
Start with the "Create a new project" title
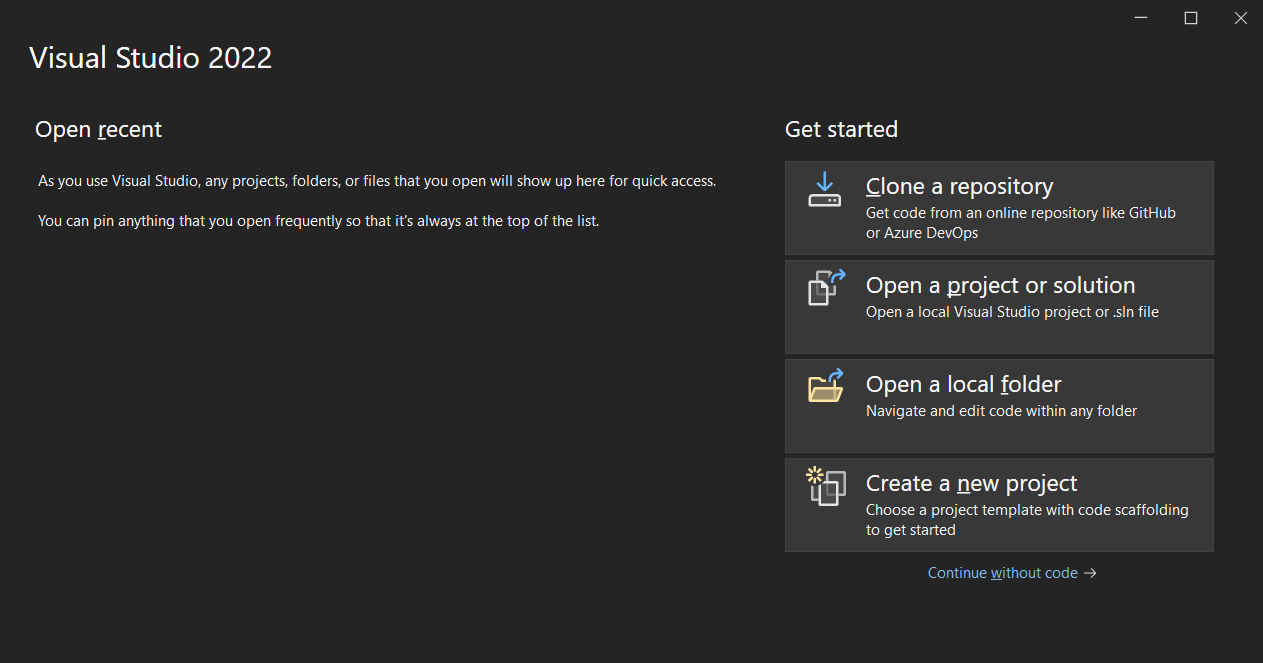click(x=971, y=484)
